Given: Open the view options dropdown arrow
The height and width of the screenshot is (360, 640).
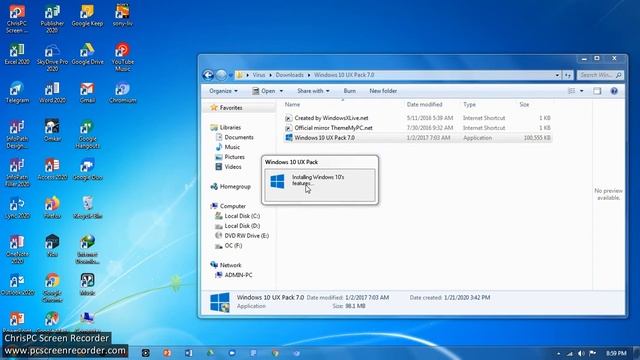Looking at the screenshot, I should coord(582,91).
